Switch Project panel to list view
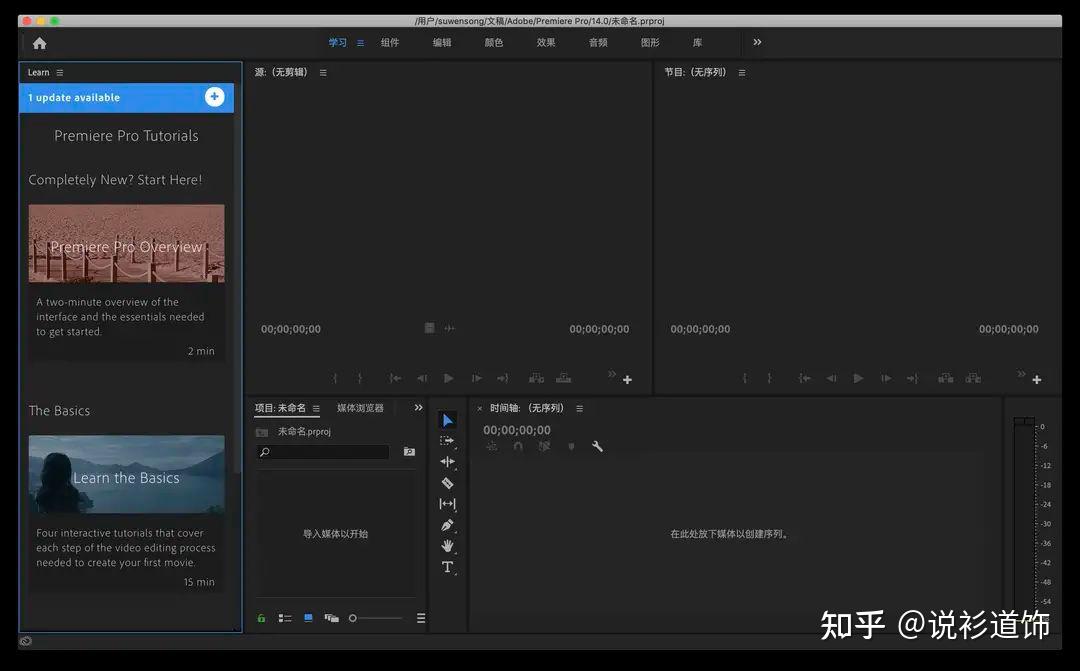The width and height of the screenshot is (1080, 671). pos(285,618)
